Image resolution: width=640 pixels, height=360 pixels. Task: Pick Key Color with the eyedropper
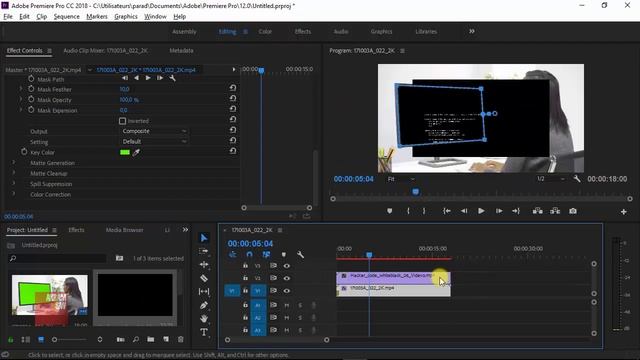pos(136,153)
